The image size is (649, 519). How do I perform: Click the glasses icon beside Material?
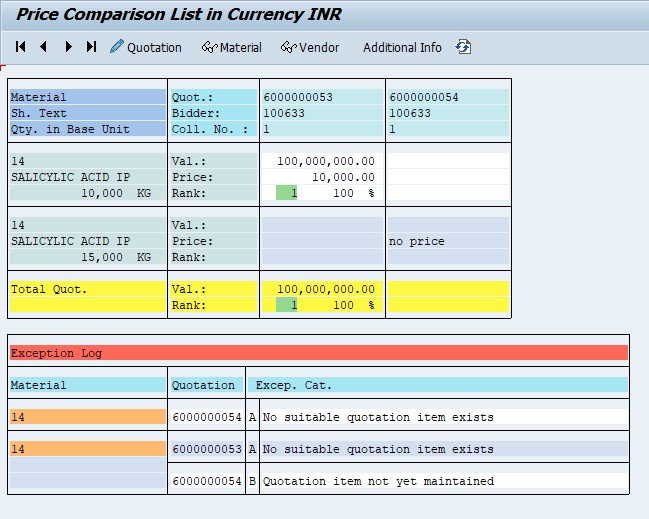[x=209, y=47]
